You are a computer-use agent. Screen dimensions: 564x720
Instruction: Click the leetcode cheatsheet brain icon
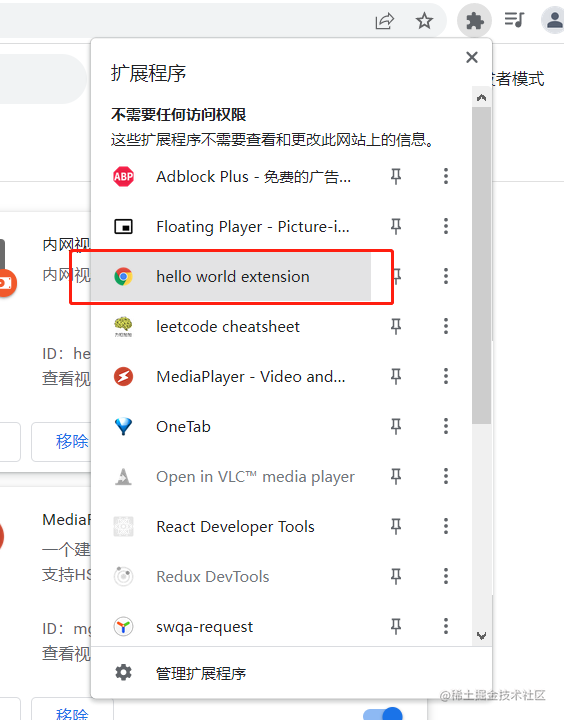pos(123,326)
